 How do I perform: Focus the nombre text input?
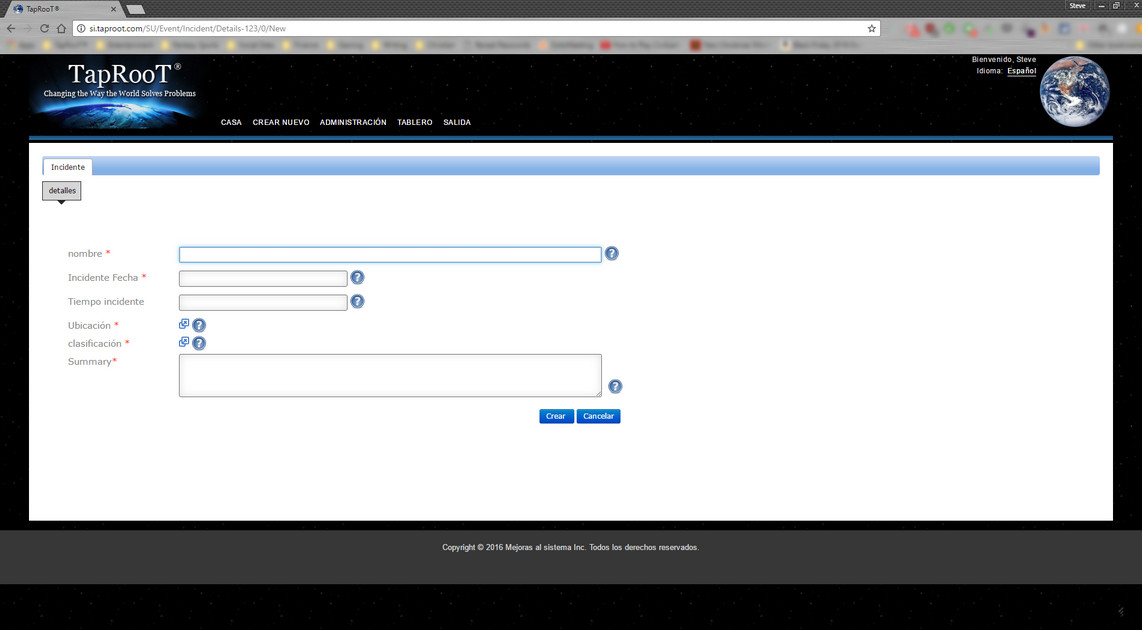(390, 255)
